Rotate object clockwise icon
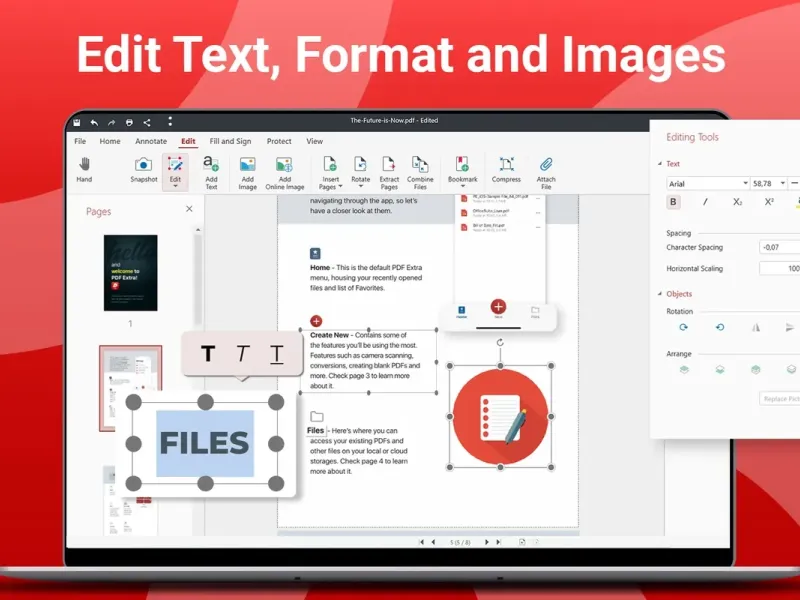Image resolution: width=800 pixels, height=600 pixels. tap(683, 328)
